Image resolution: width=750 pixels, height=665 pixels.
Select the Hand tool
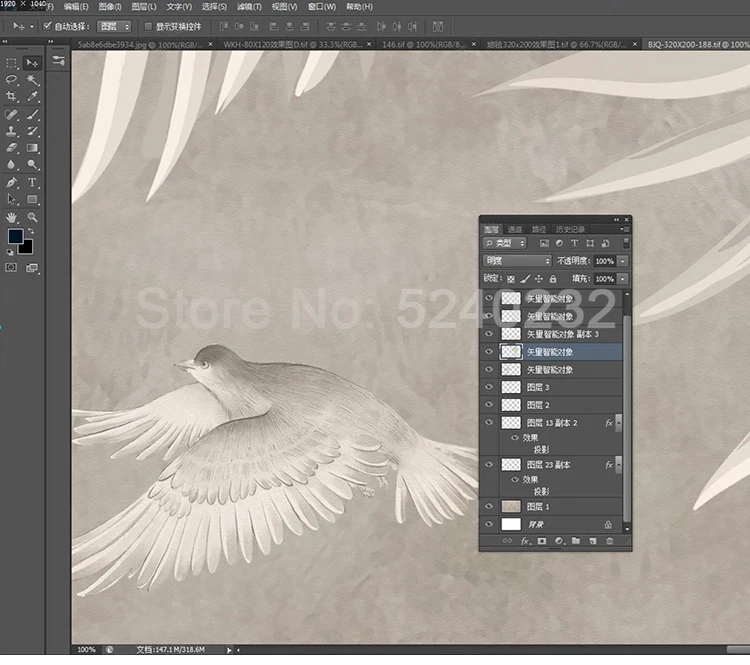[11, 217]
